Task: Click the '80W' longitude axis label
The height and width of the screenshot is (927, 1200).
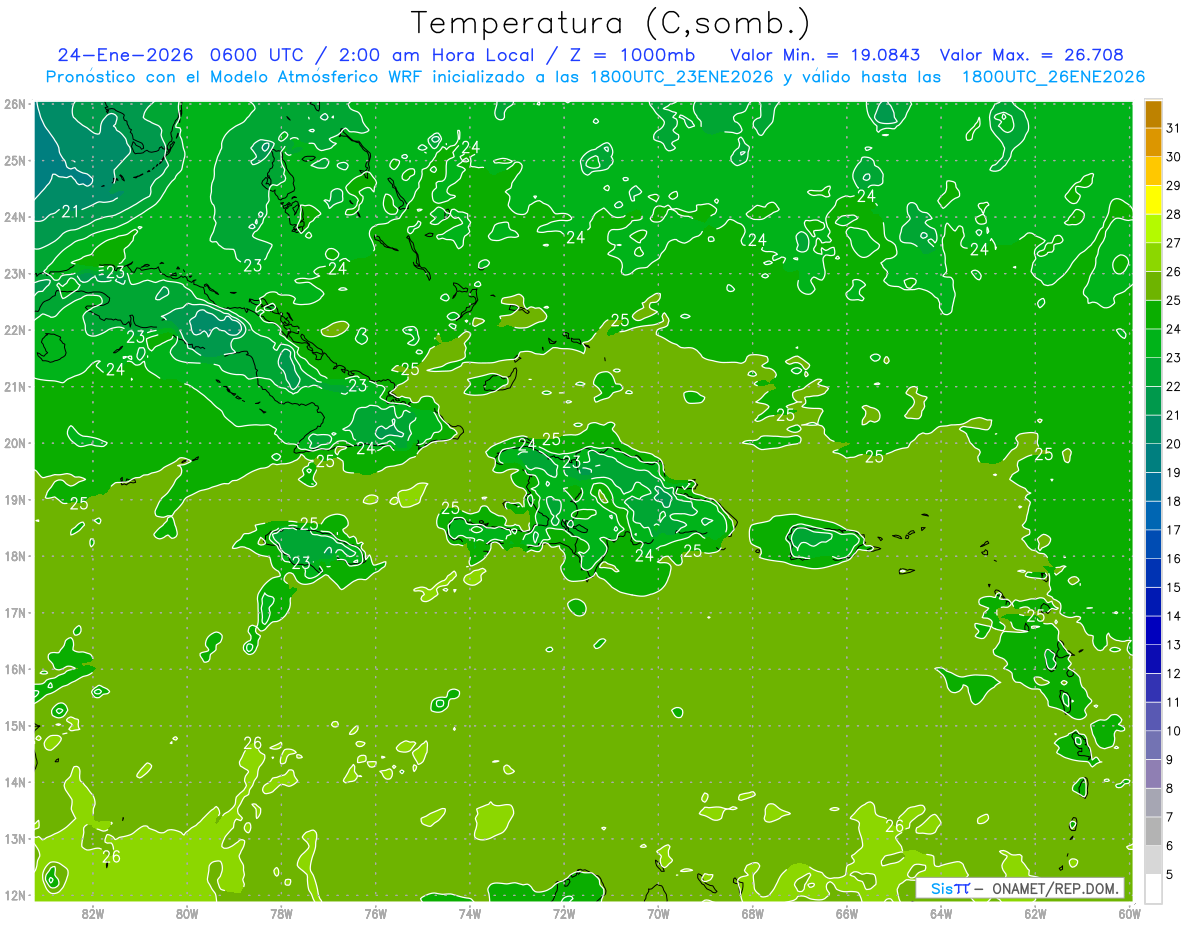Action: click(187, 912)
